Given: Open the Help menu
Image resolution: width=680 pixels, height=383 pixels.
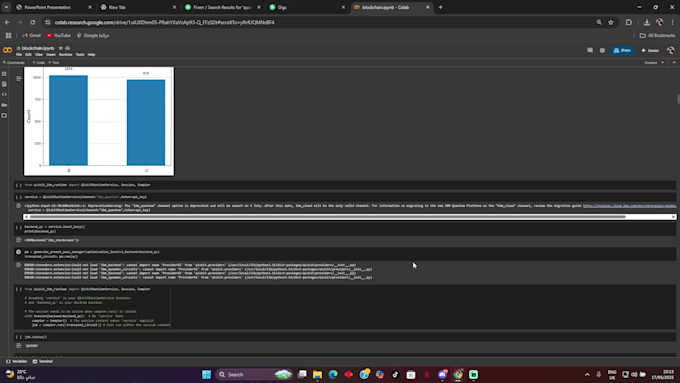Looking at the screenshot, I should 91,55.
